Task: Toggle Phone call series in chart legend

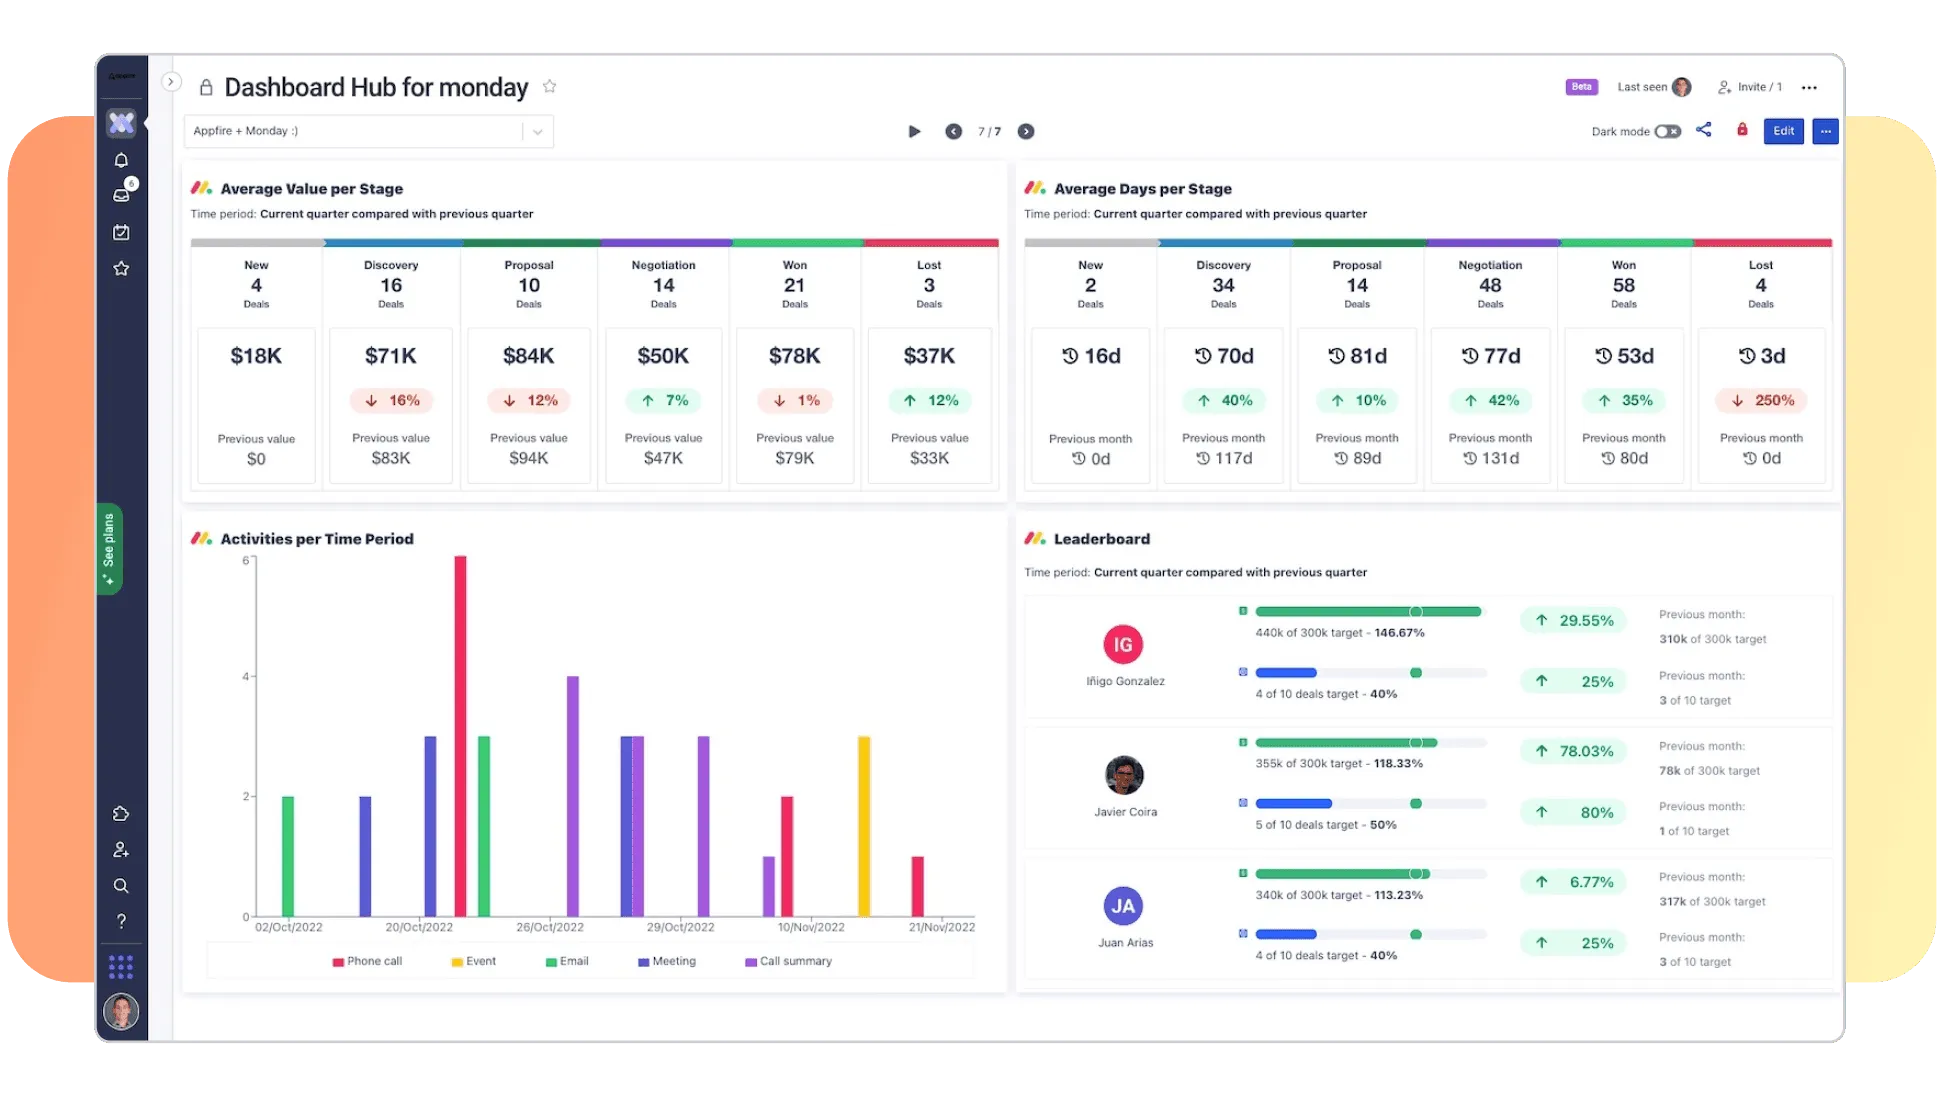Action: coord(367,961)
